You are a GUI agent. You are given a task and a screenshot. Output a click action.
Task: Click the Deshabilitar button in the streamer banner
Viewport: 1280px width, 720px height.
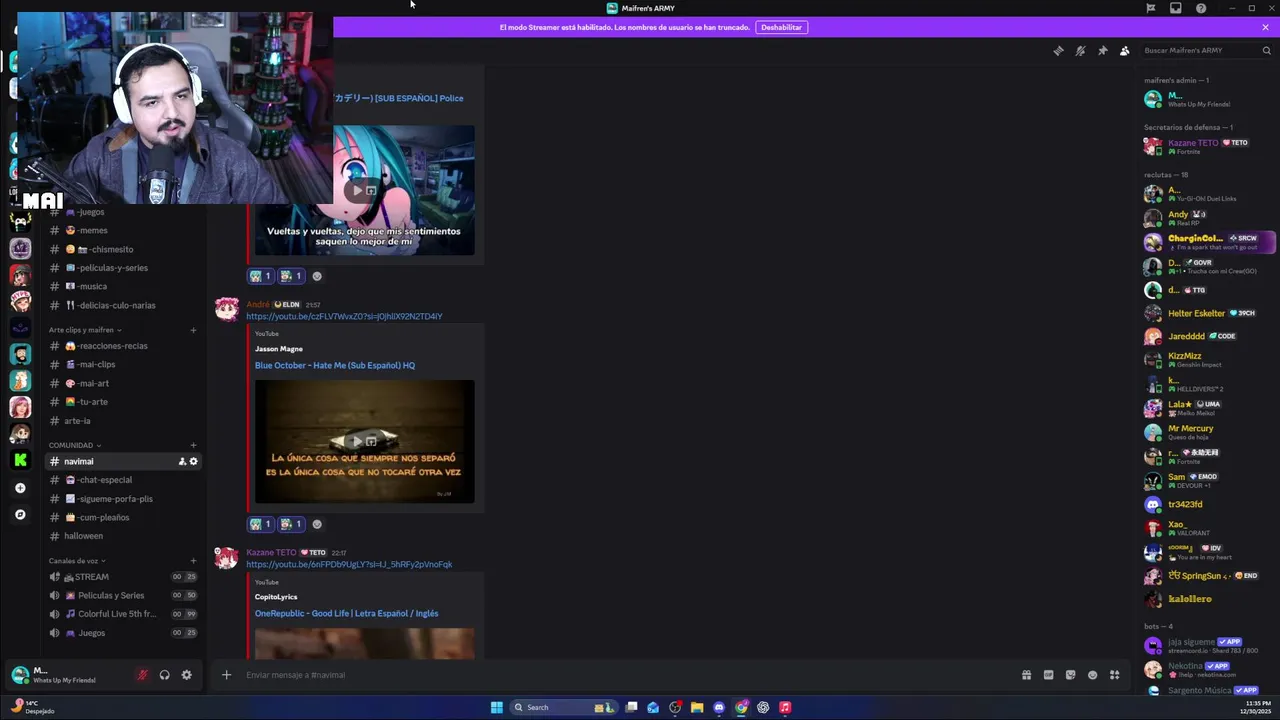781,27
